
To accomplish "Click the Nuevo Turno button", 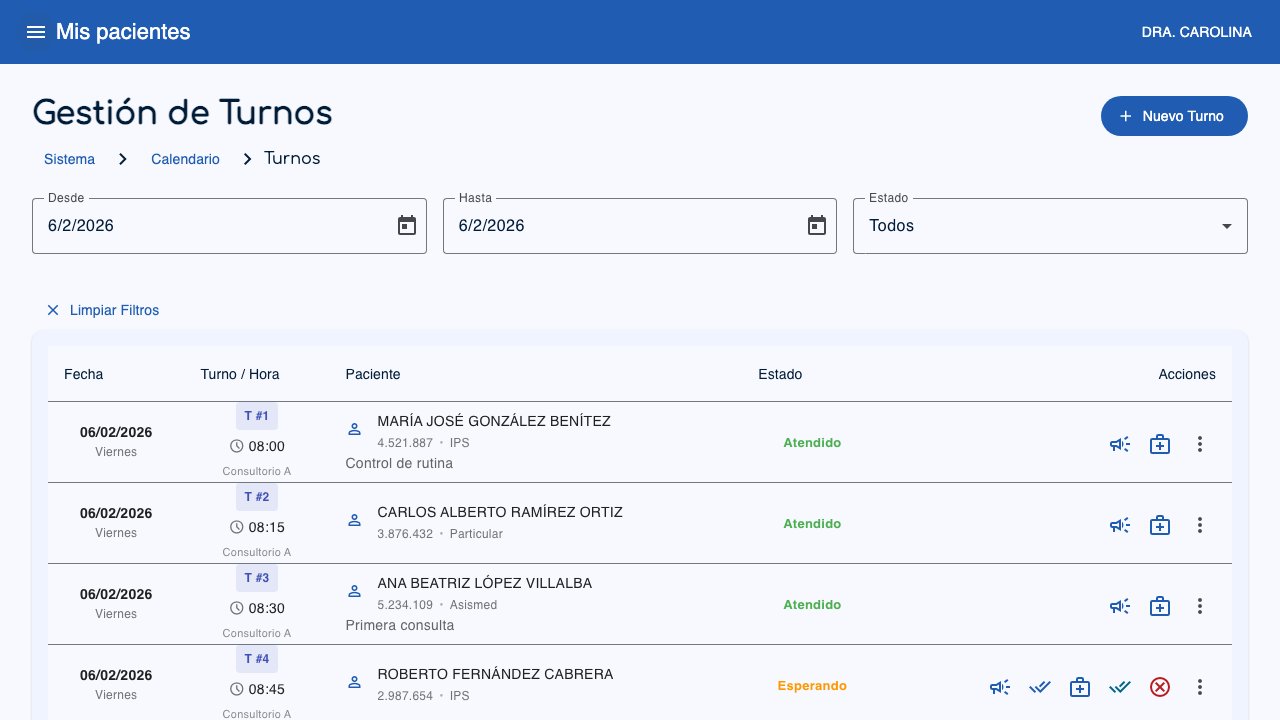I will [x=1173, y=116].
